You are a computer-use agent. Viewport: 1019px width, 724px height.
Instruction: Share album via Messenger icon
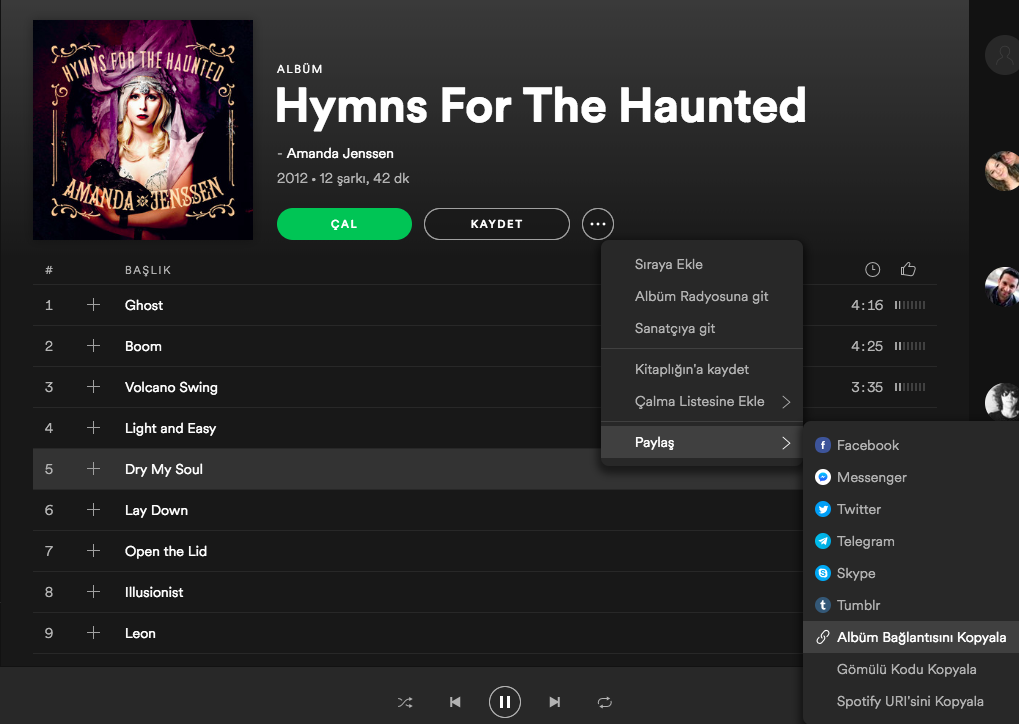tap(823, 478)
